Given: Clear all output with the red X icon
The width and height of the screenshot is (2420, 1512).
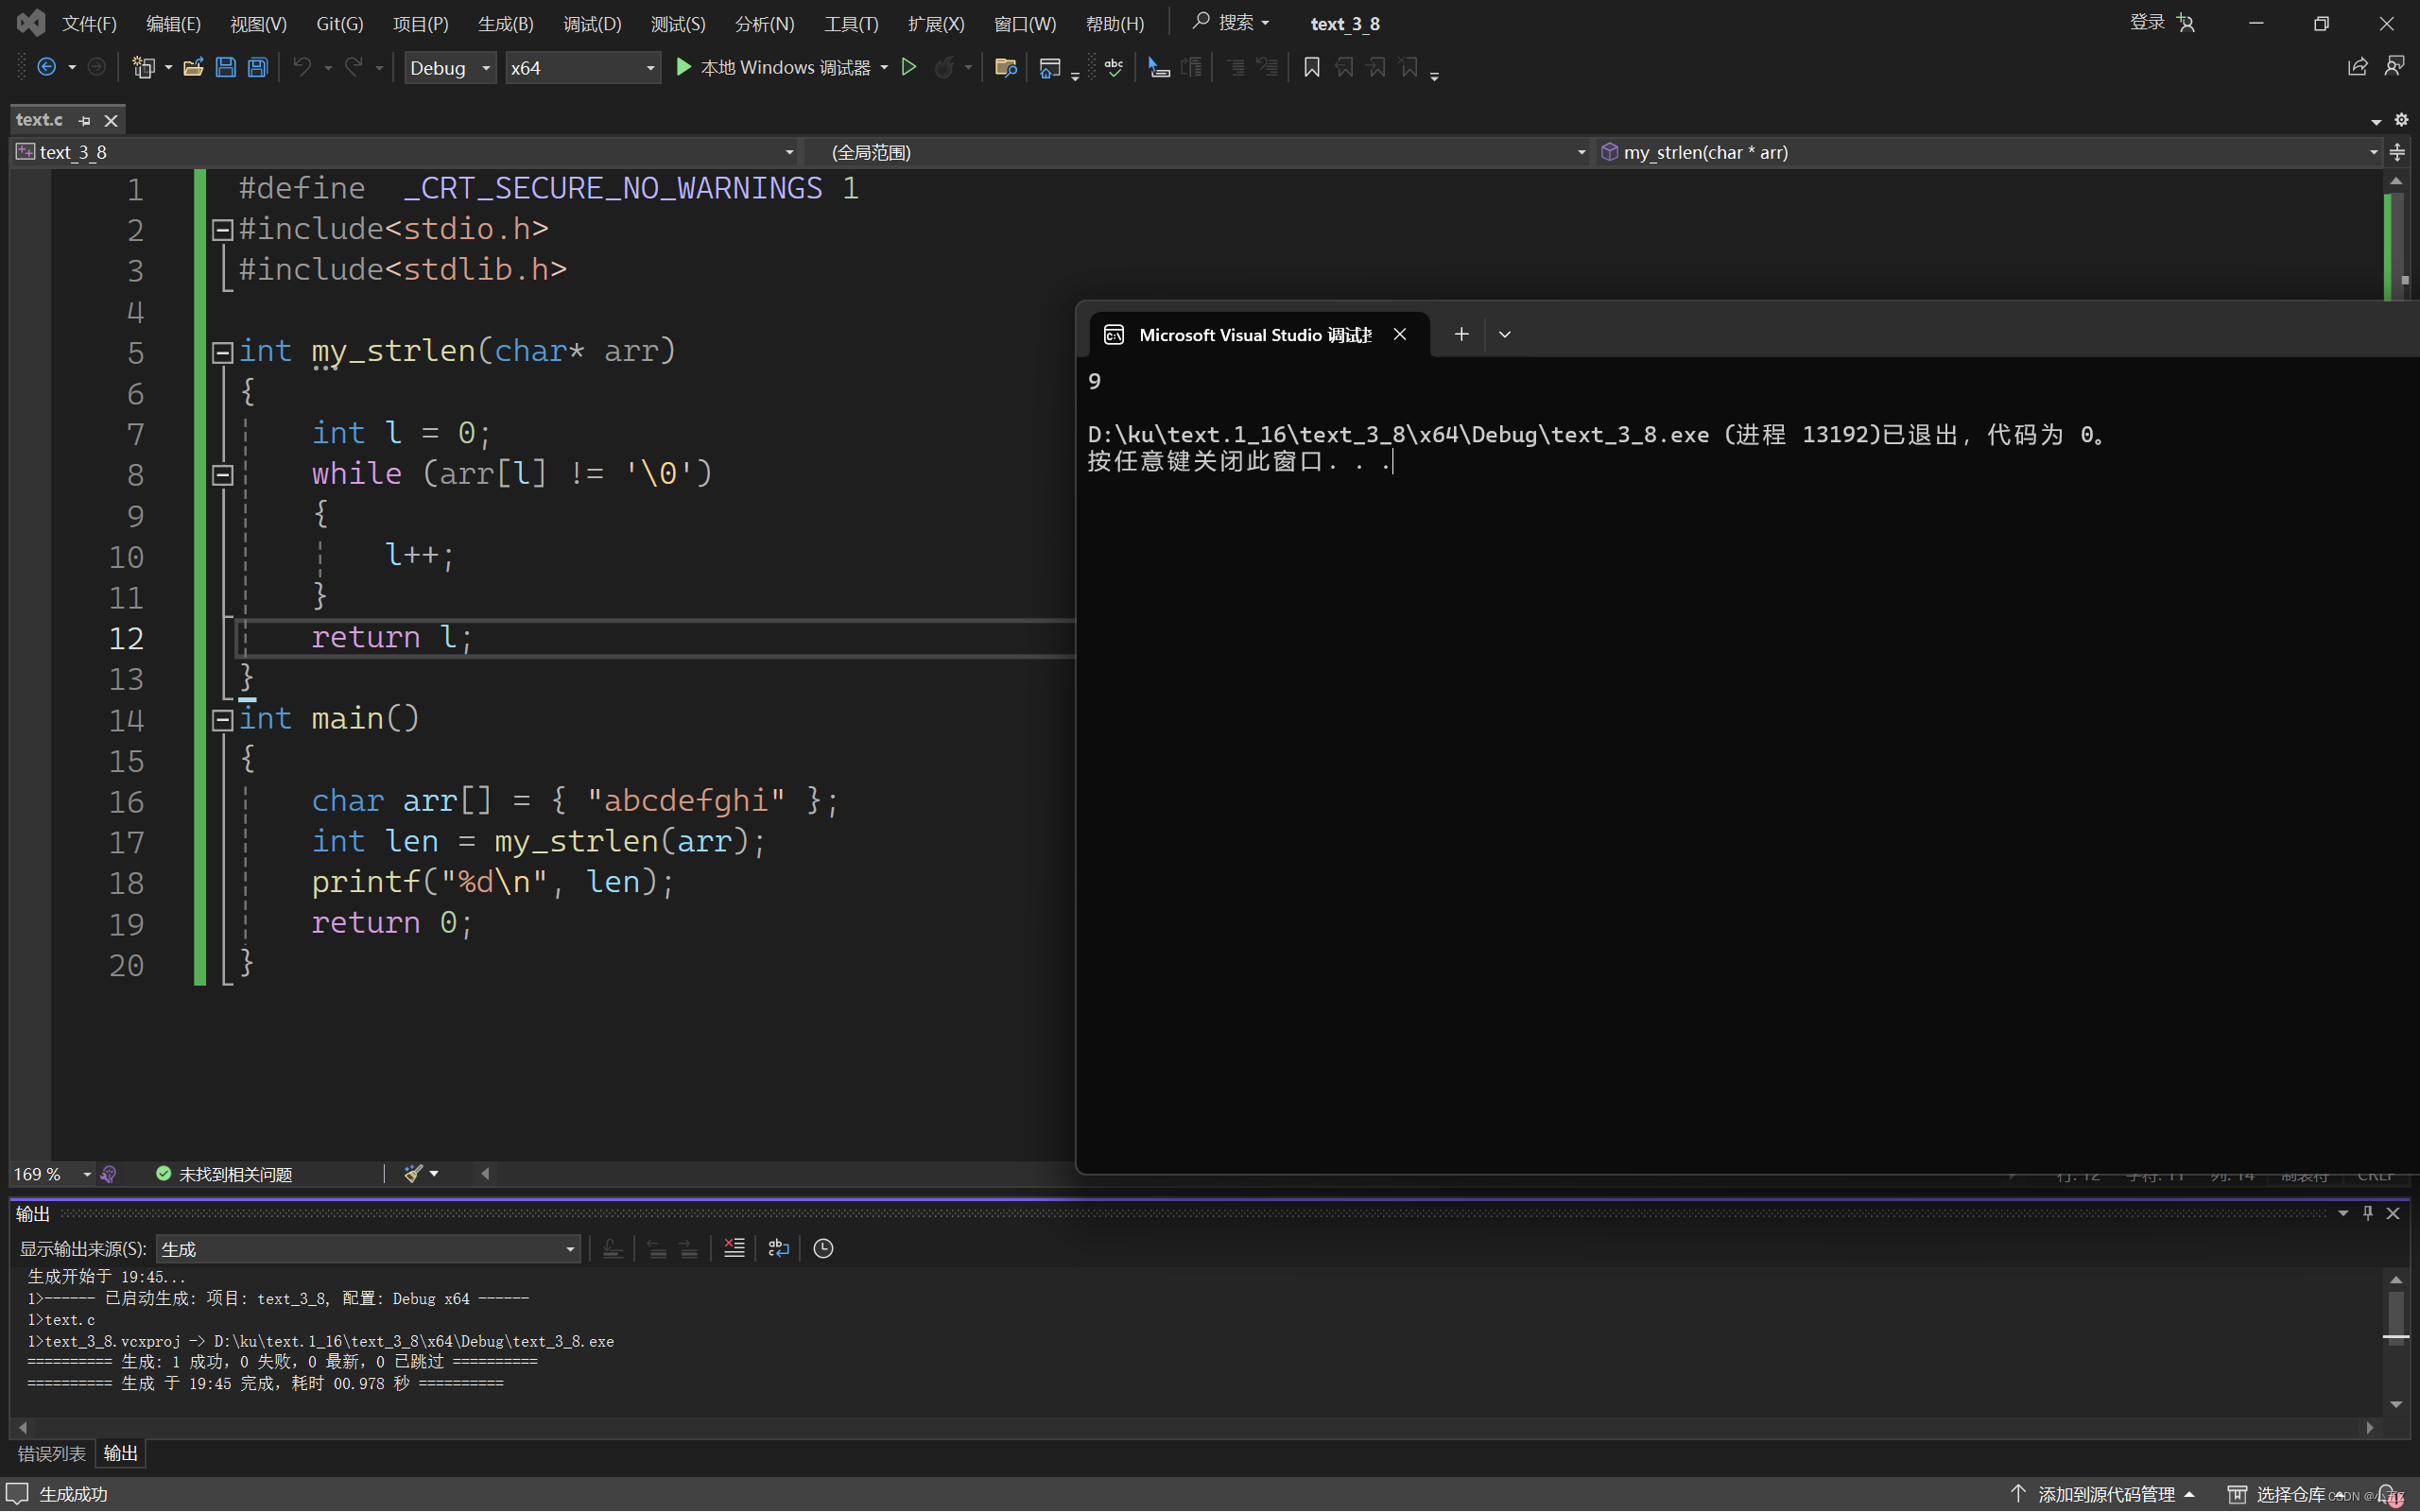Looking at the screenshot, I should point(734,1248).
